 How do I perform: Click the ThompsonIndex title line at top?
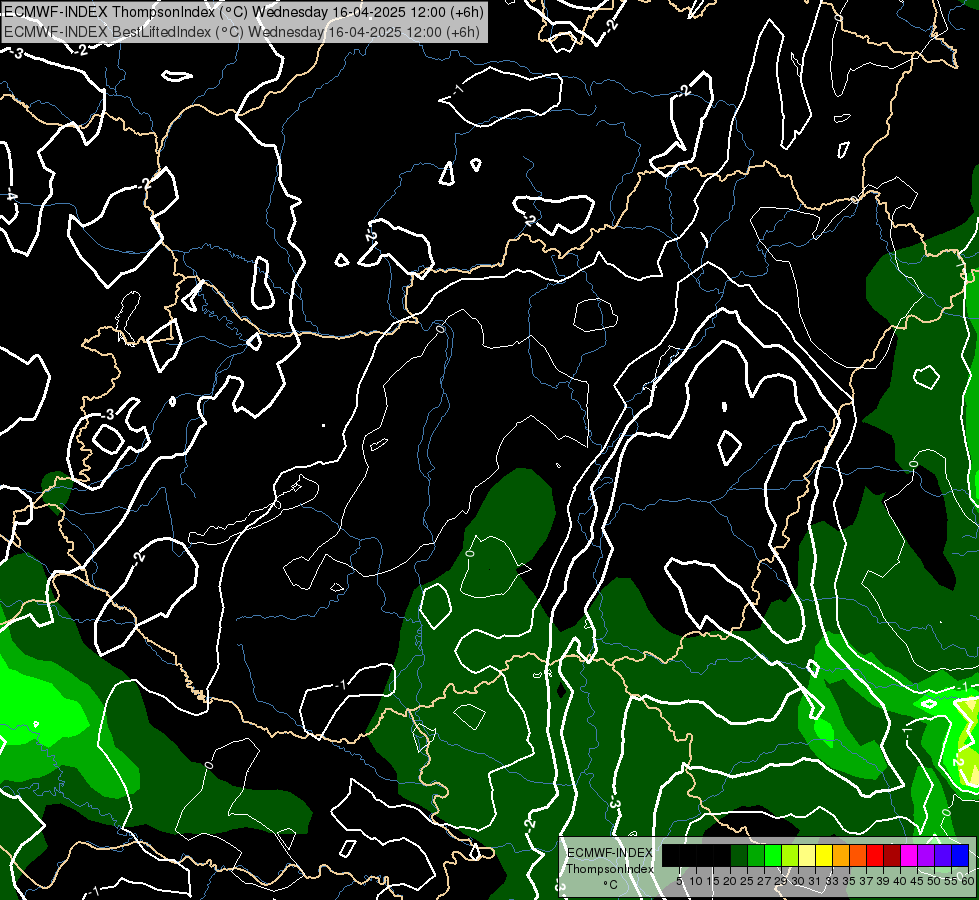pos(242,12)
